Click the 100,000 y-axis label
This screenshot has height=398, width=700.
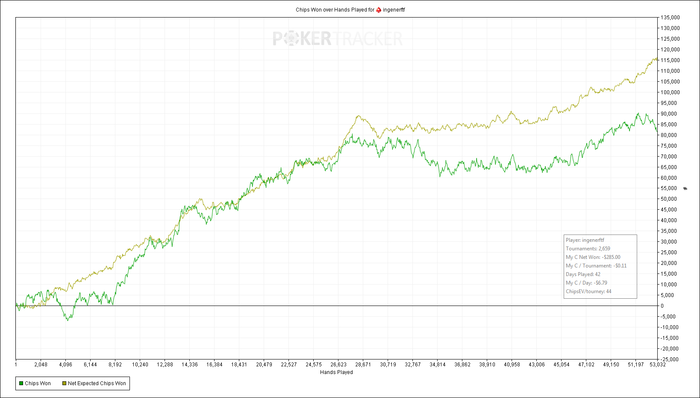[670, 92]
